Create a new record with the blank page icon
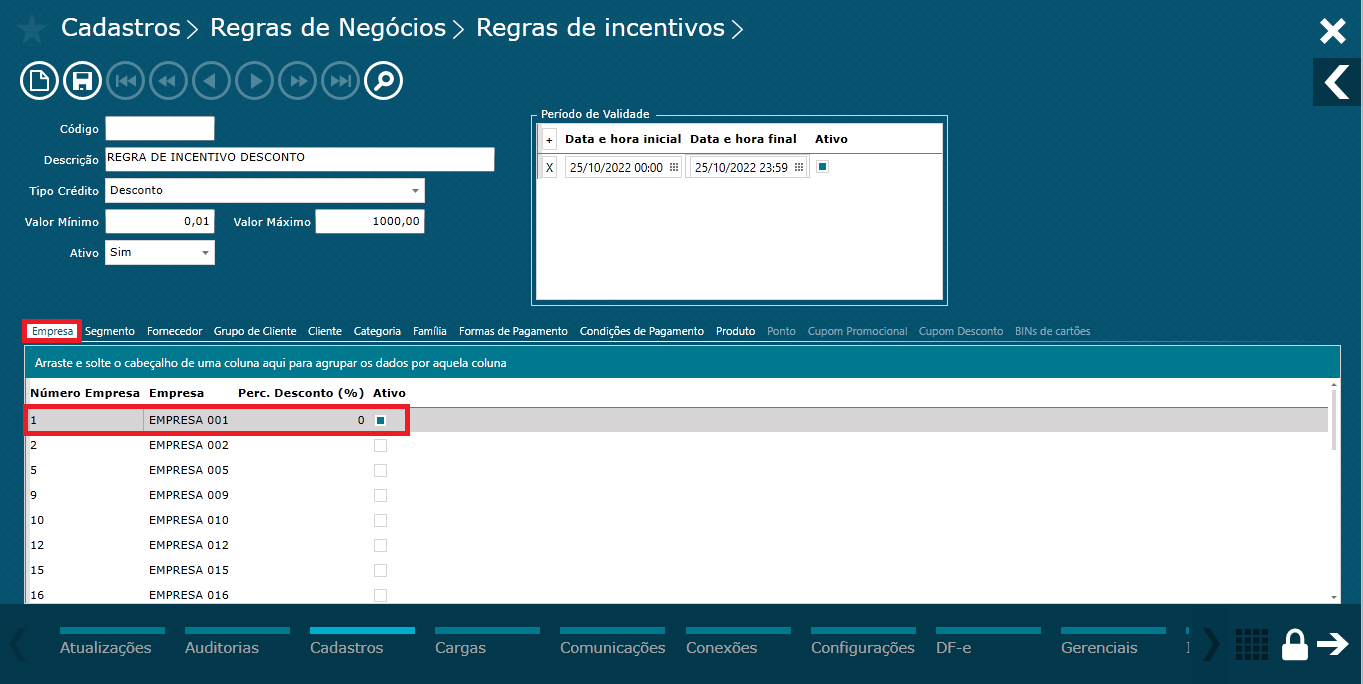This screenshot has width=1363, height=684. click(x=39, y=81)
